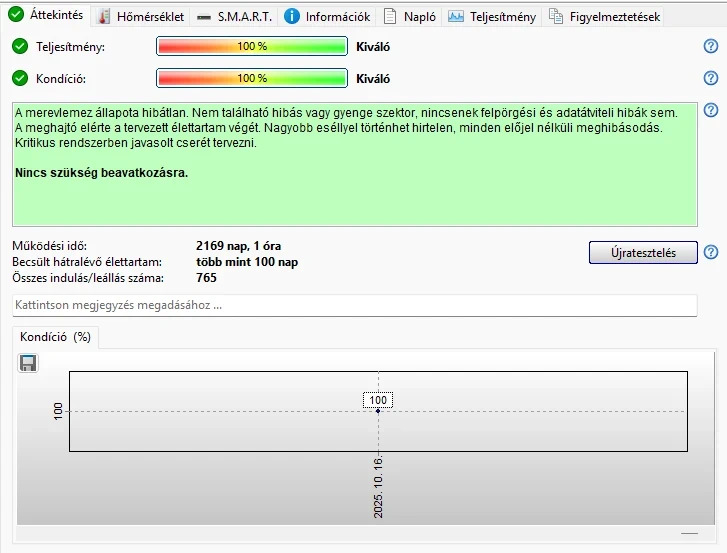727x553 pixels.
Task: Switch to the Teljesítmény tab
Action: pos(492,17)
